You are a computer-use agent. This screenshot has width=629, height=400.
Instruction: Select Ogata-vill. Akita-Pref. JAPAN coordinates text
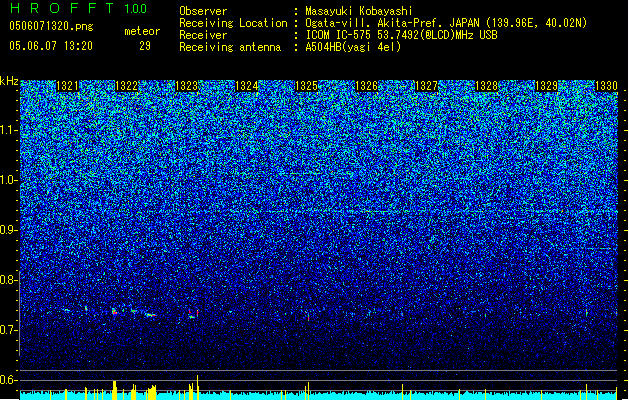[446, 23]
